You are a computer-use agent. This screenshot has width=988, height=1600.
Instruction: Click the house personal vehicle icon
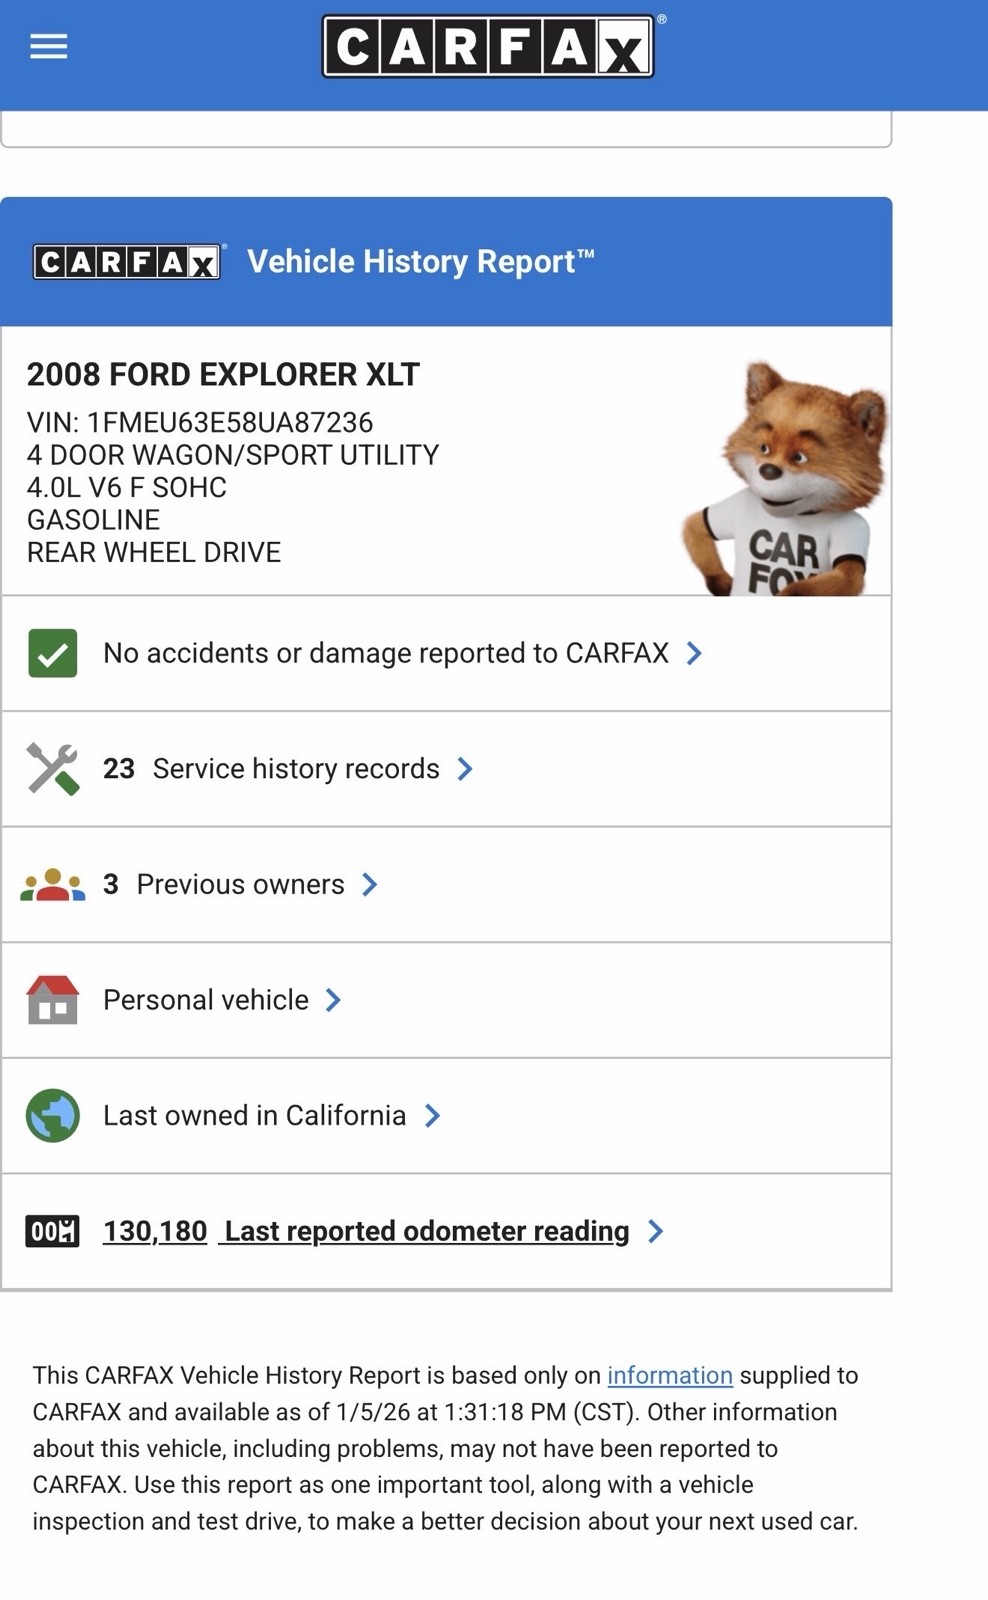click(x=53, y=1000)
